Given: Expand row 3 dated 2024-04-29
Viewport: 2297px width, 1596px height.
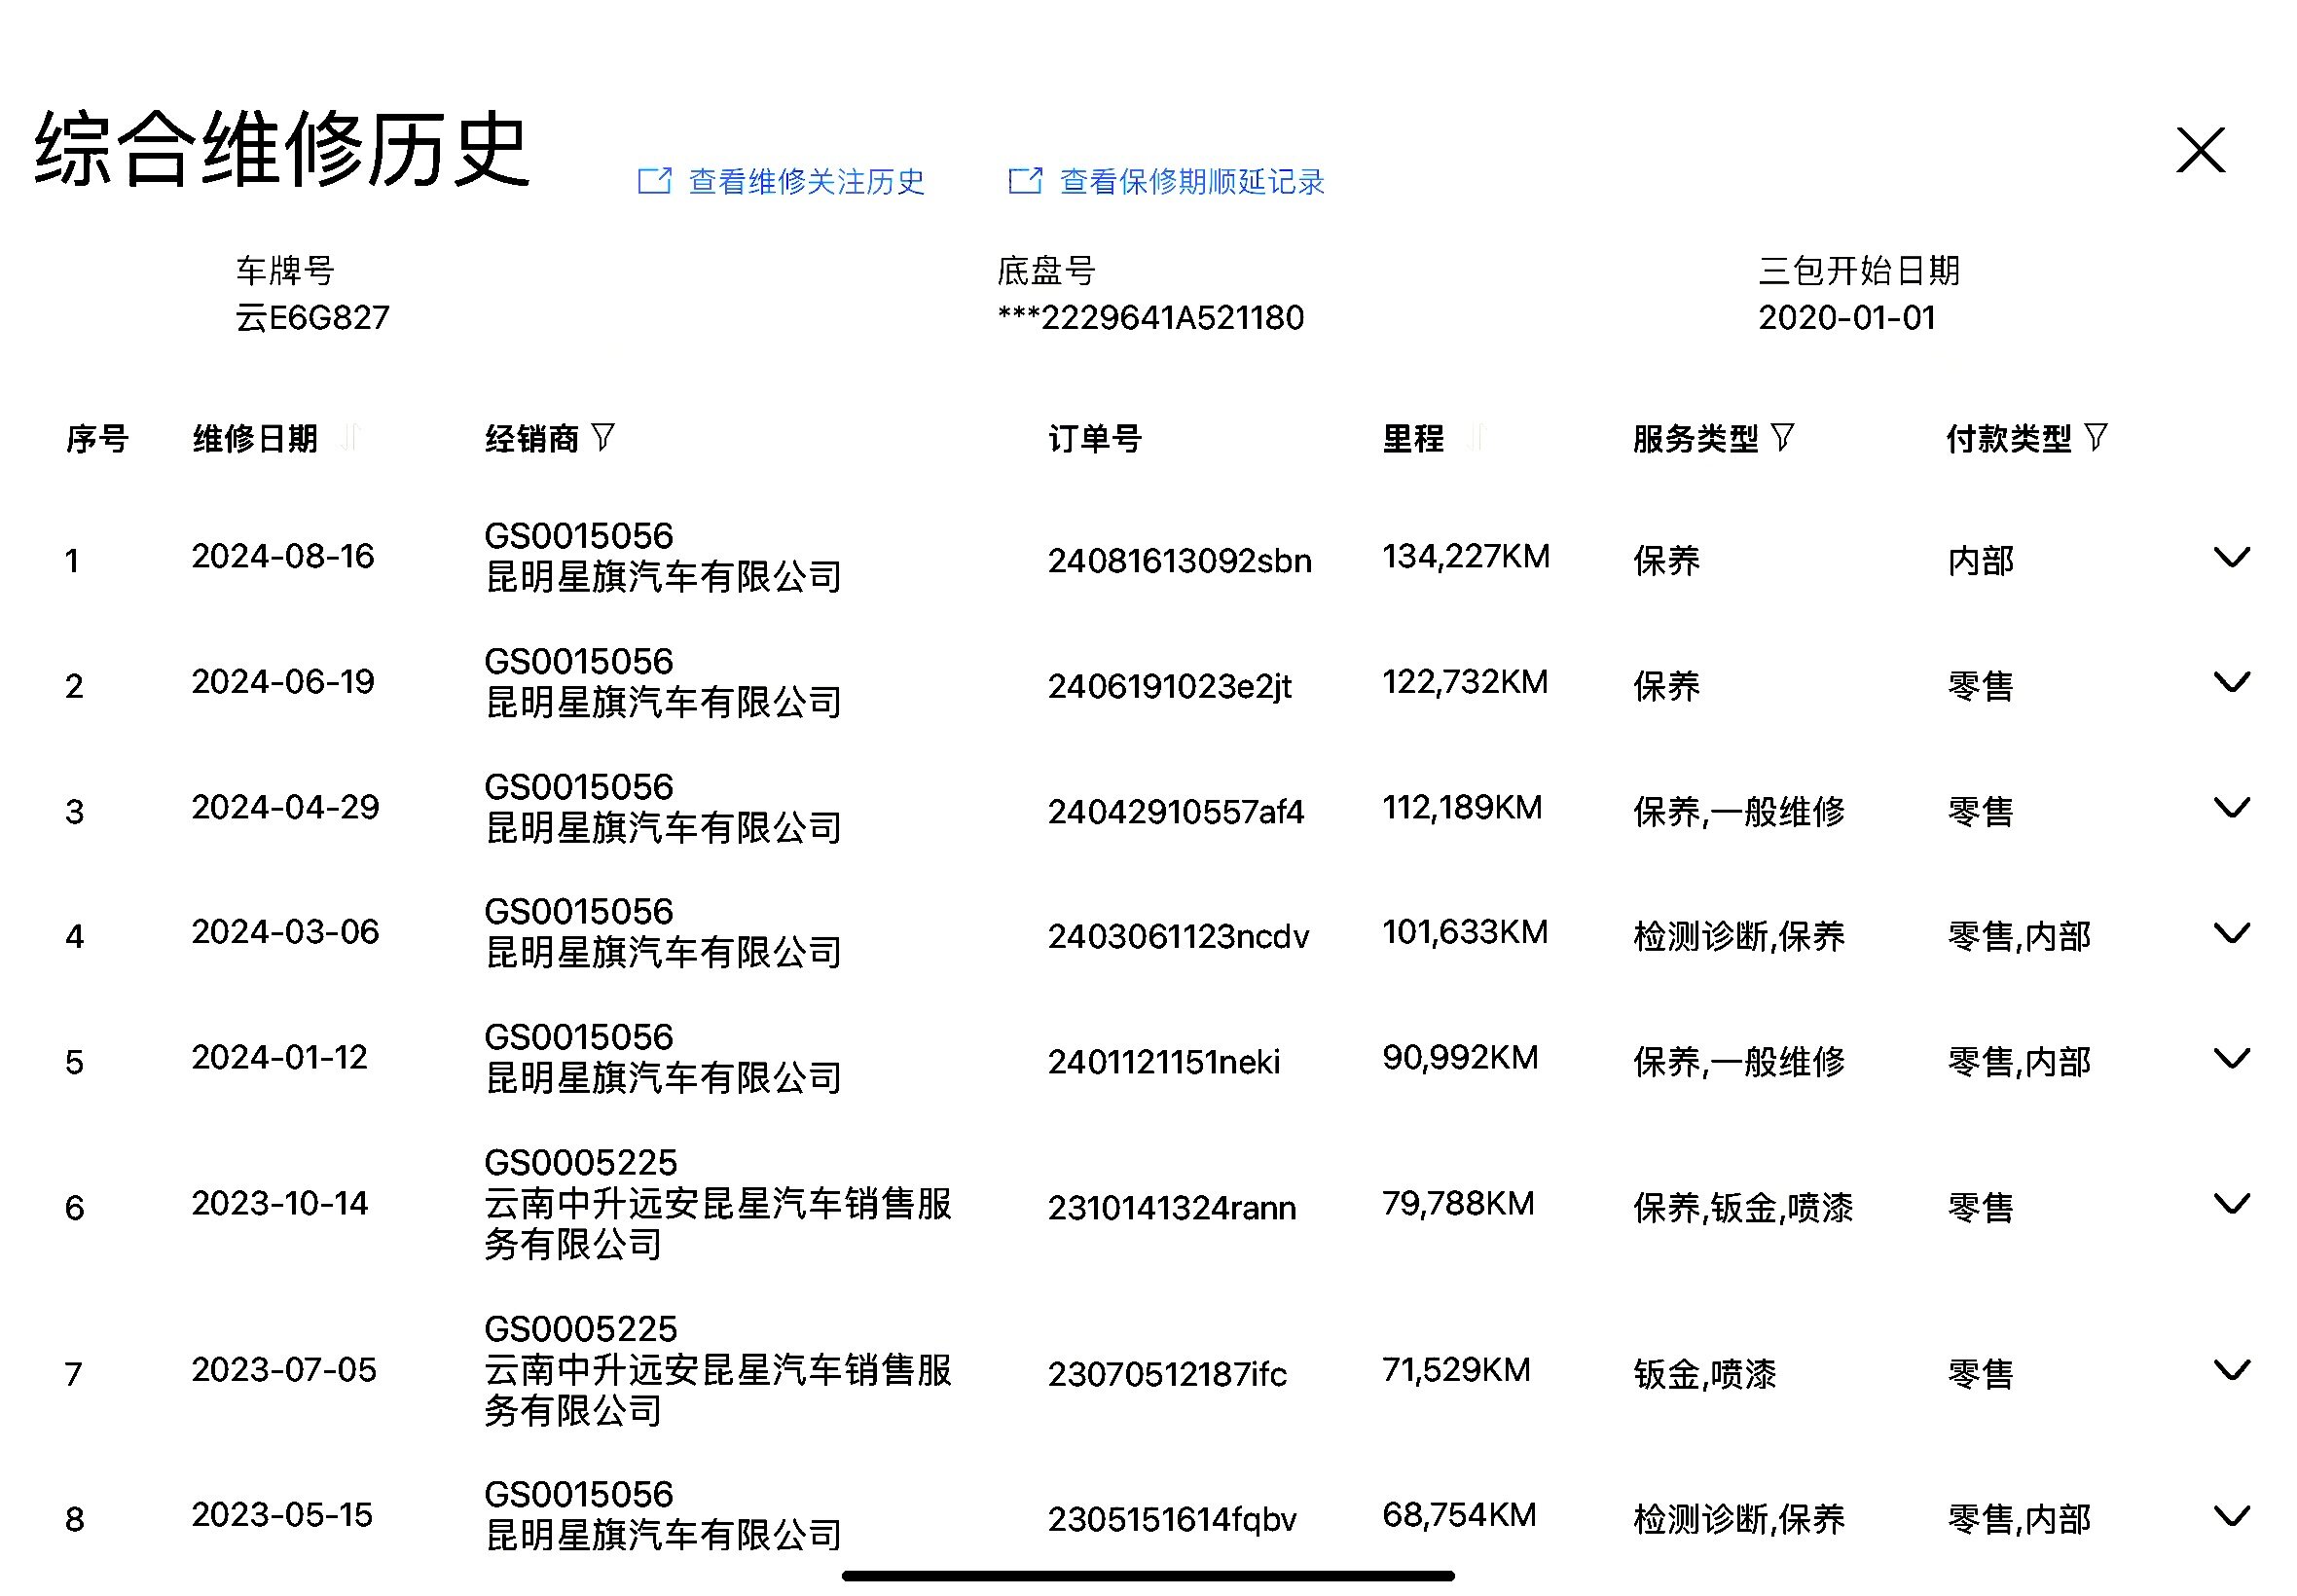Looking at the screenshot, I should [2231, 807].
